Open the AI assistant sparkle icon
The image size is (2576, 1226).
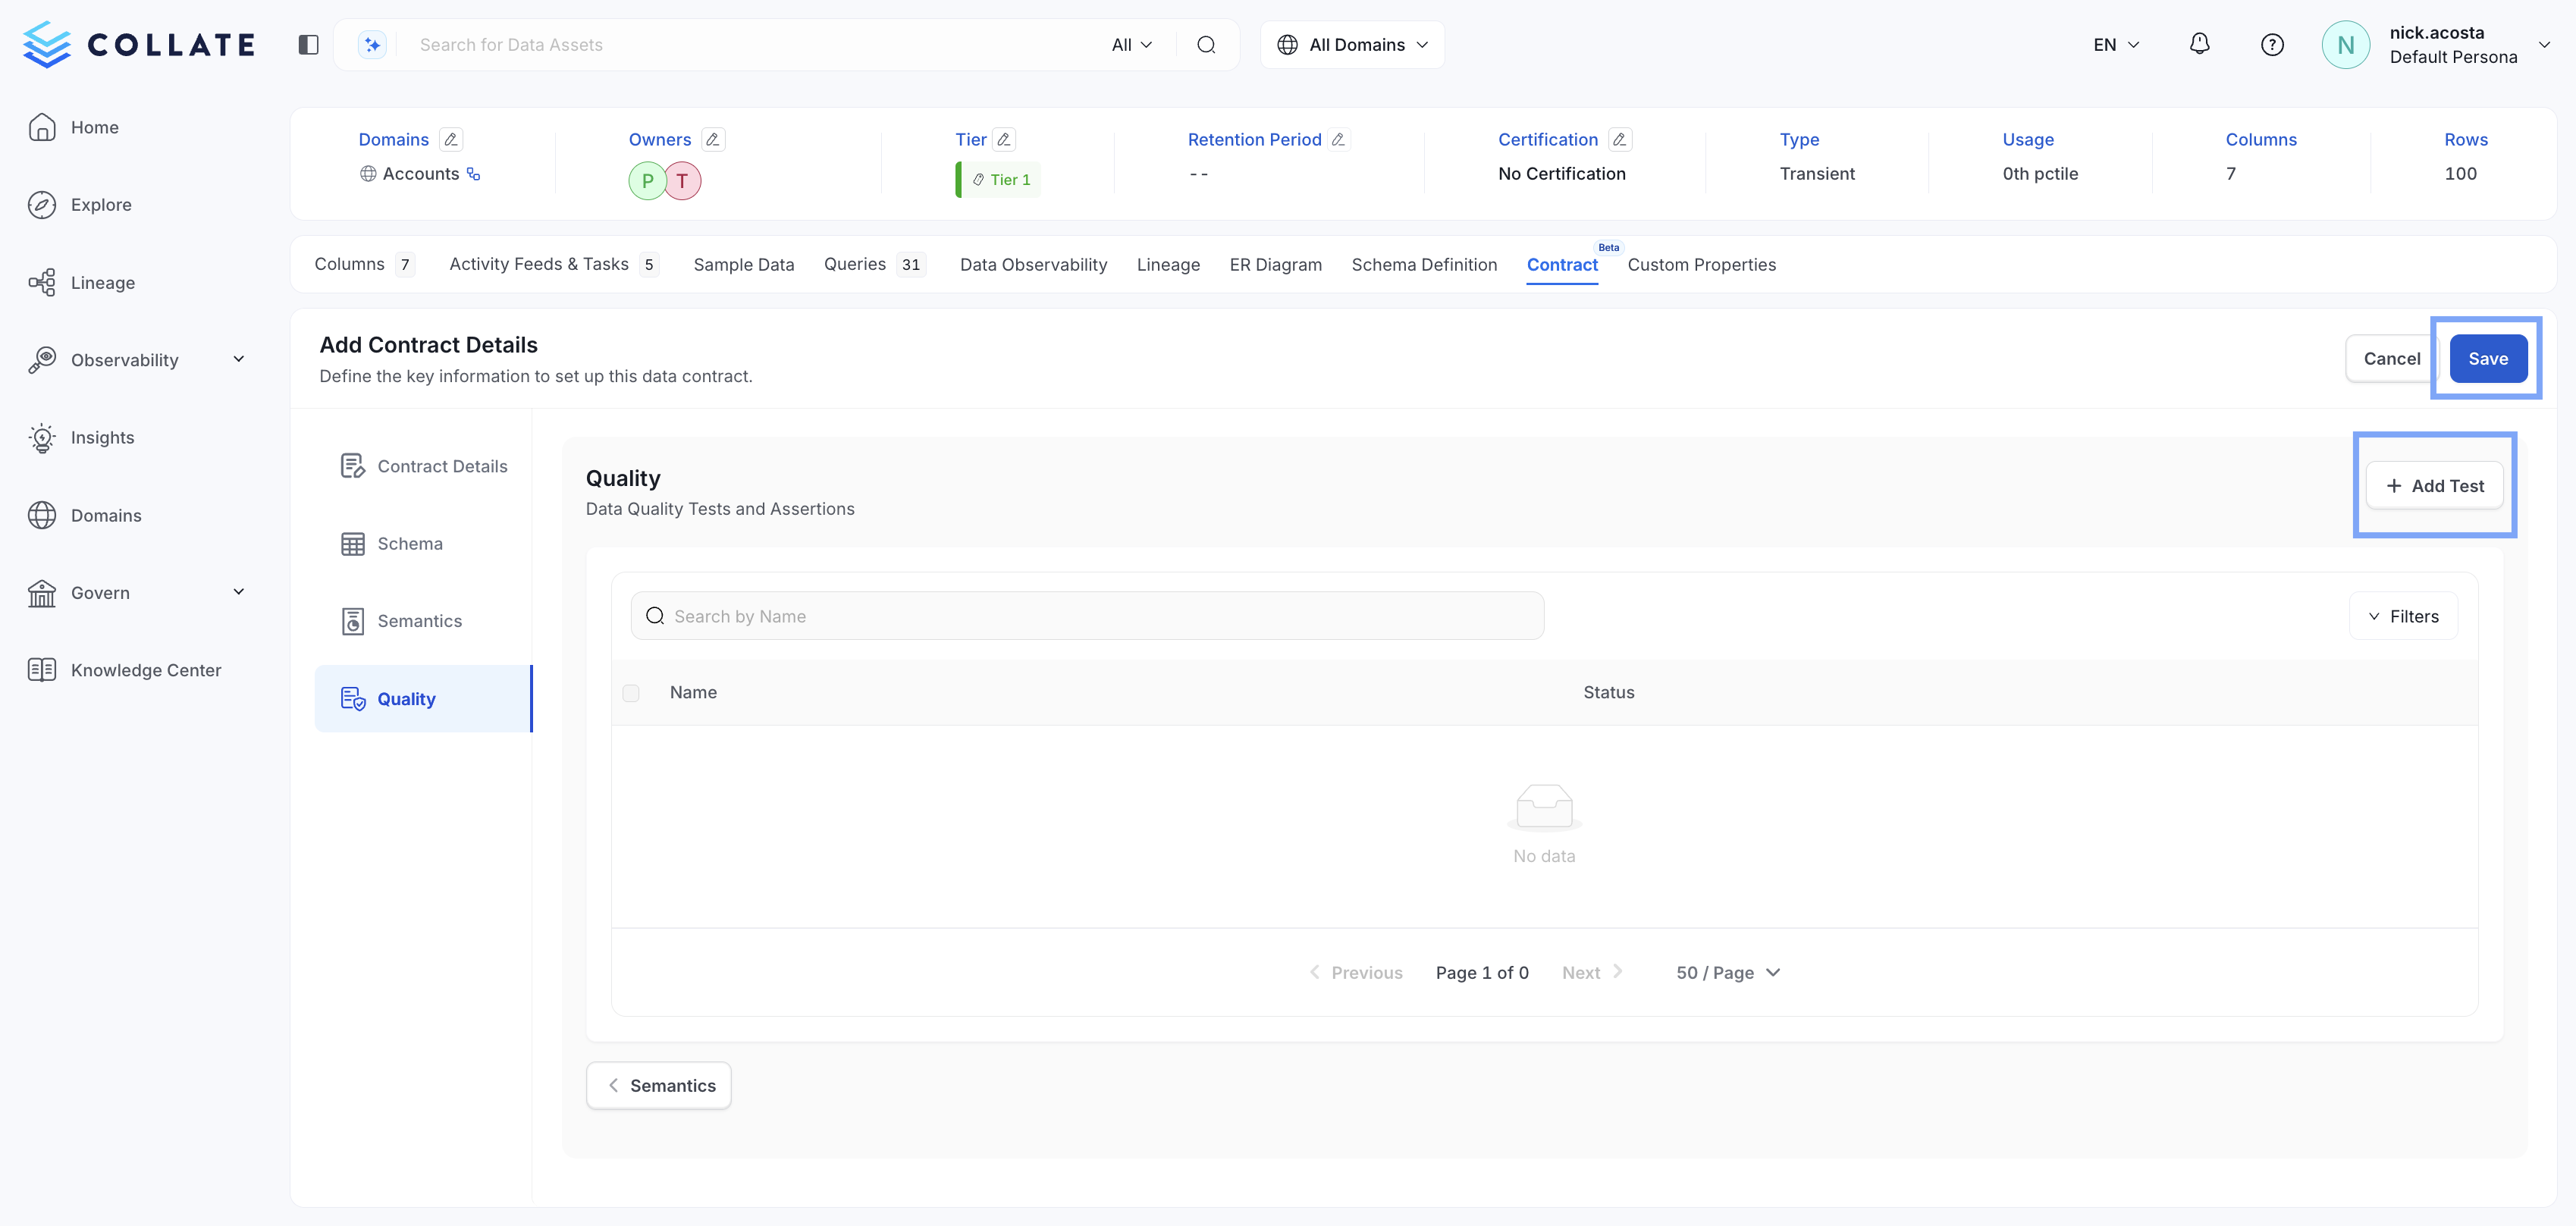pyautogui.click(x=371, y=44)
